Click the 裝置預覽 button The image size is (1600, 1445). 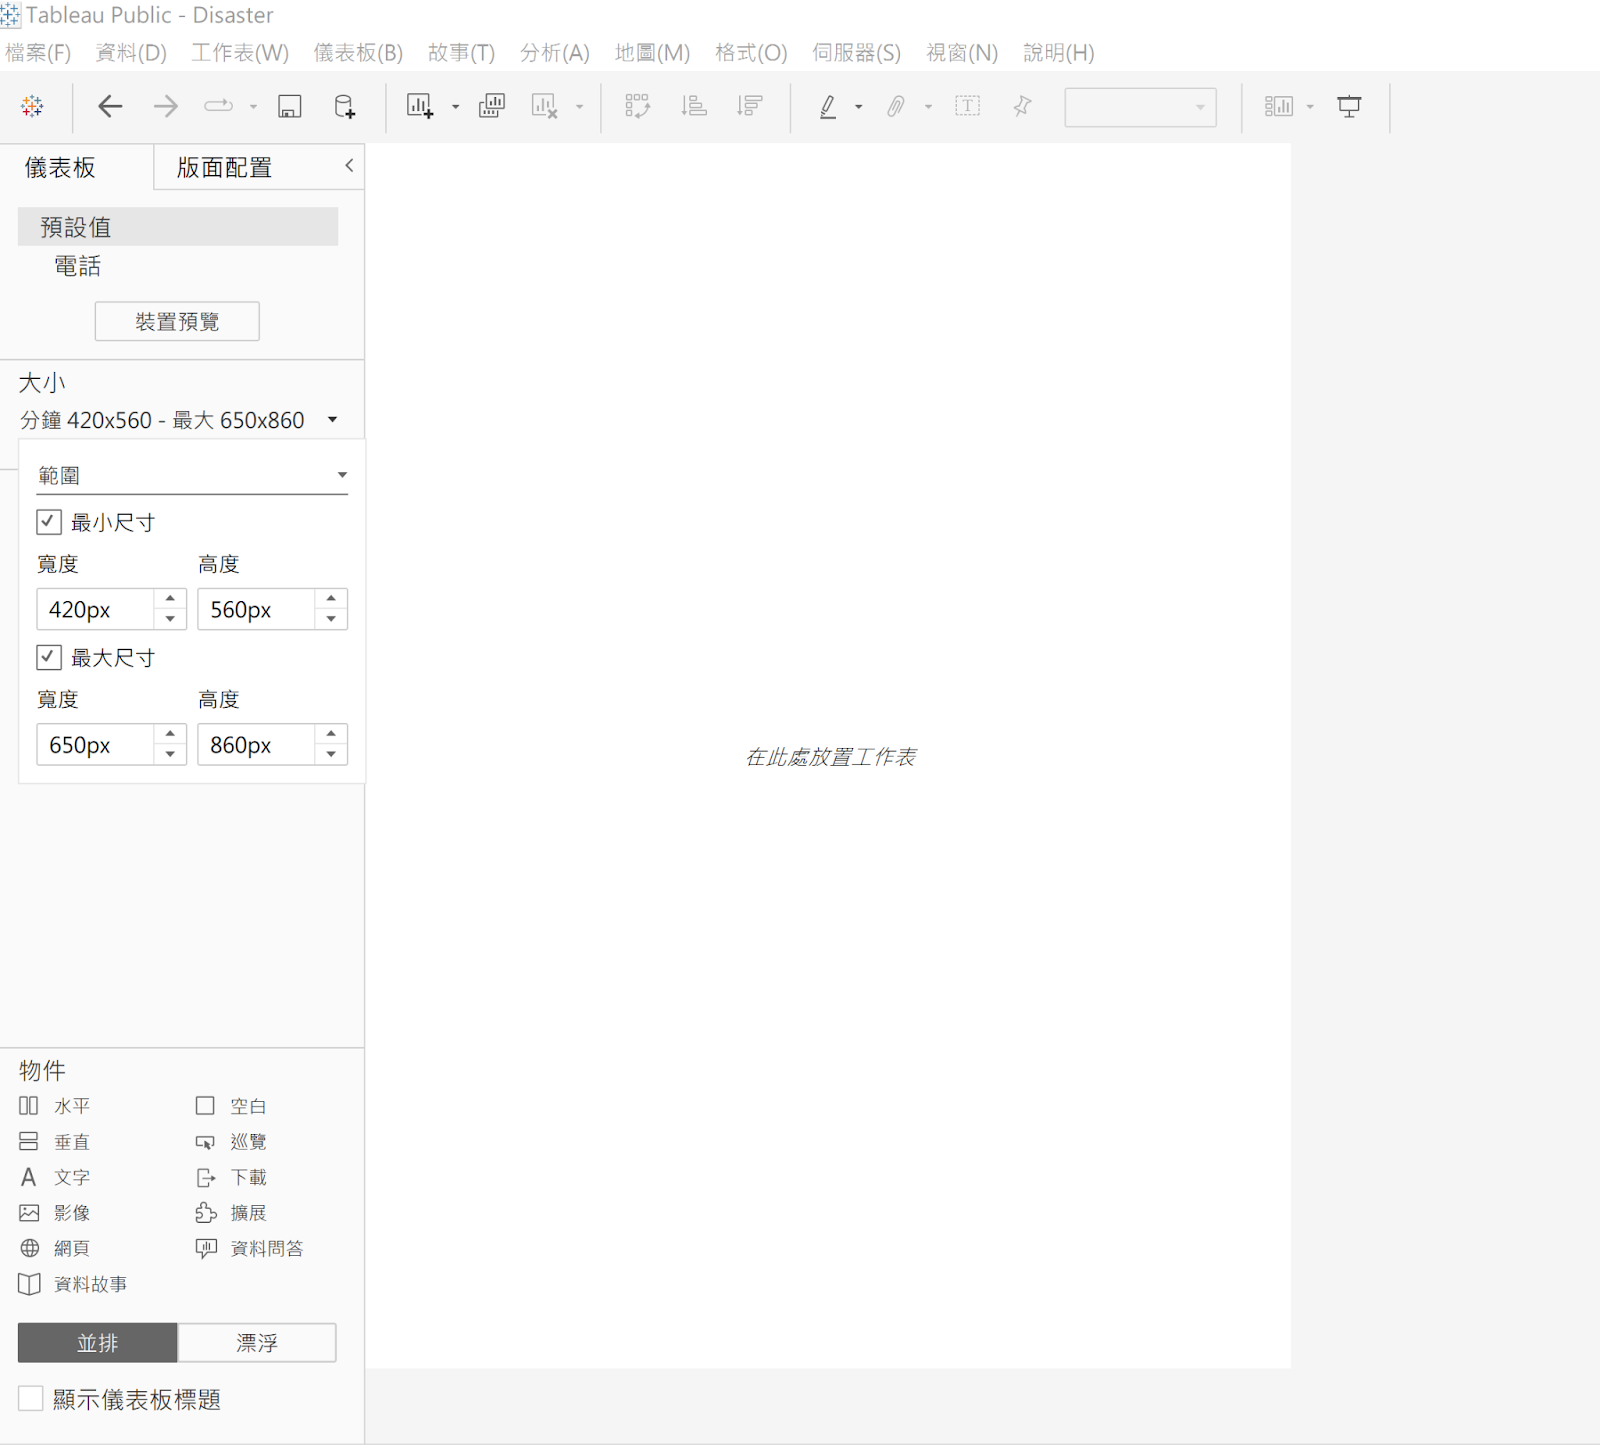pyautogui.click(x=177, y=321)
